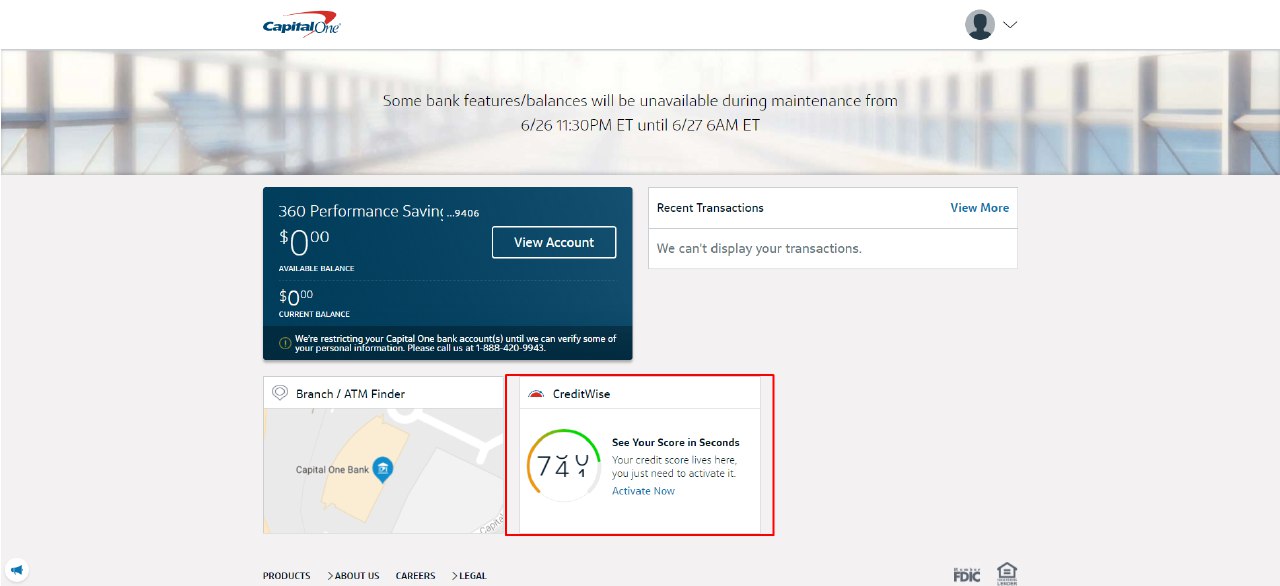Click the Activate Now link
Image resolution: width=1280 pixels, height=586 pixels.
[643, 491]
